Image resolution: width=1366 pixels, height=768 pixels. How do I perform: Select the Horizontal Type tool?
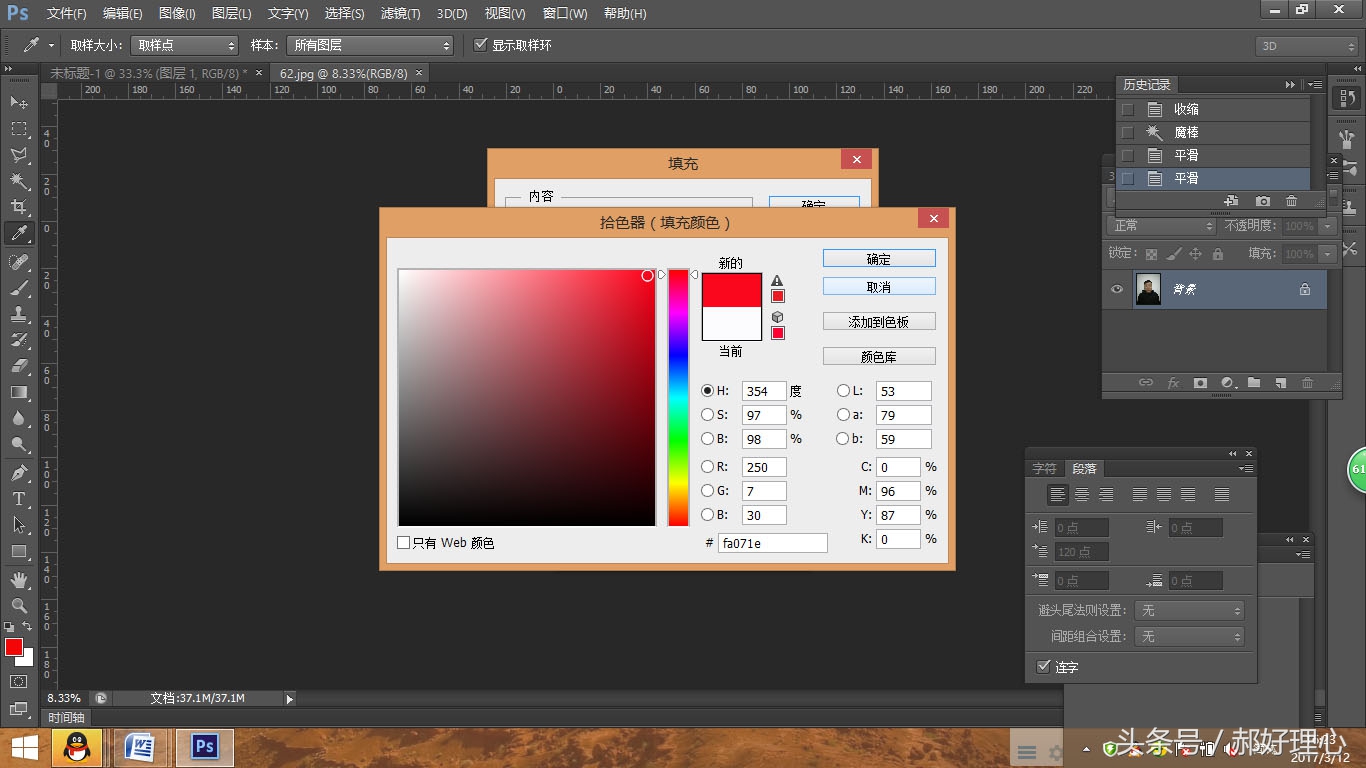coord(19,498)
